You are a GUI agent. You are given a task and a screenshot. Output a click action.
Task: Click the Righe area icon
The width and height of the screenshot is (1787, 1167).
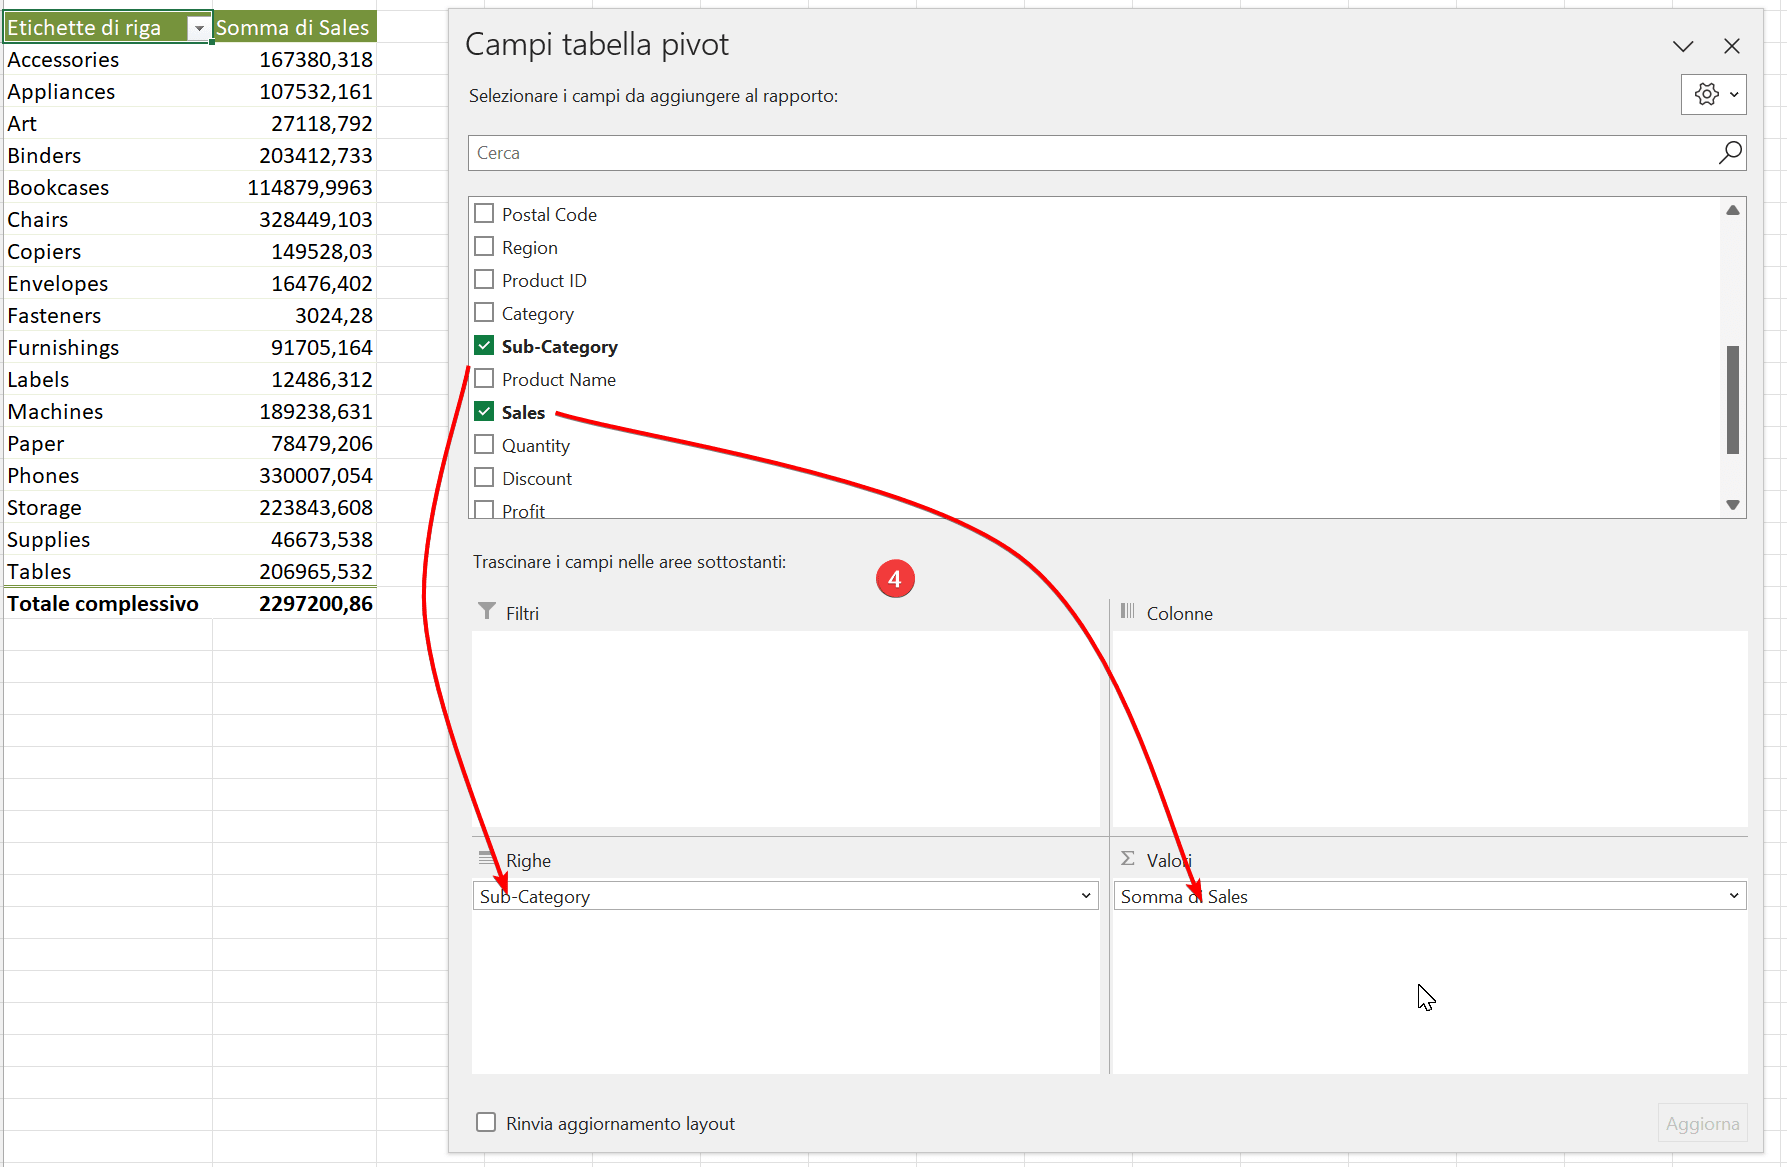point(487,859)
